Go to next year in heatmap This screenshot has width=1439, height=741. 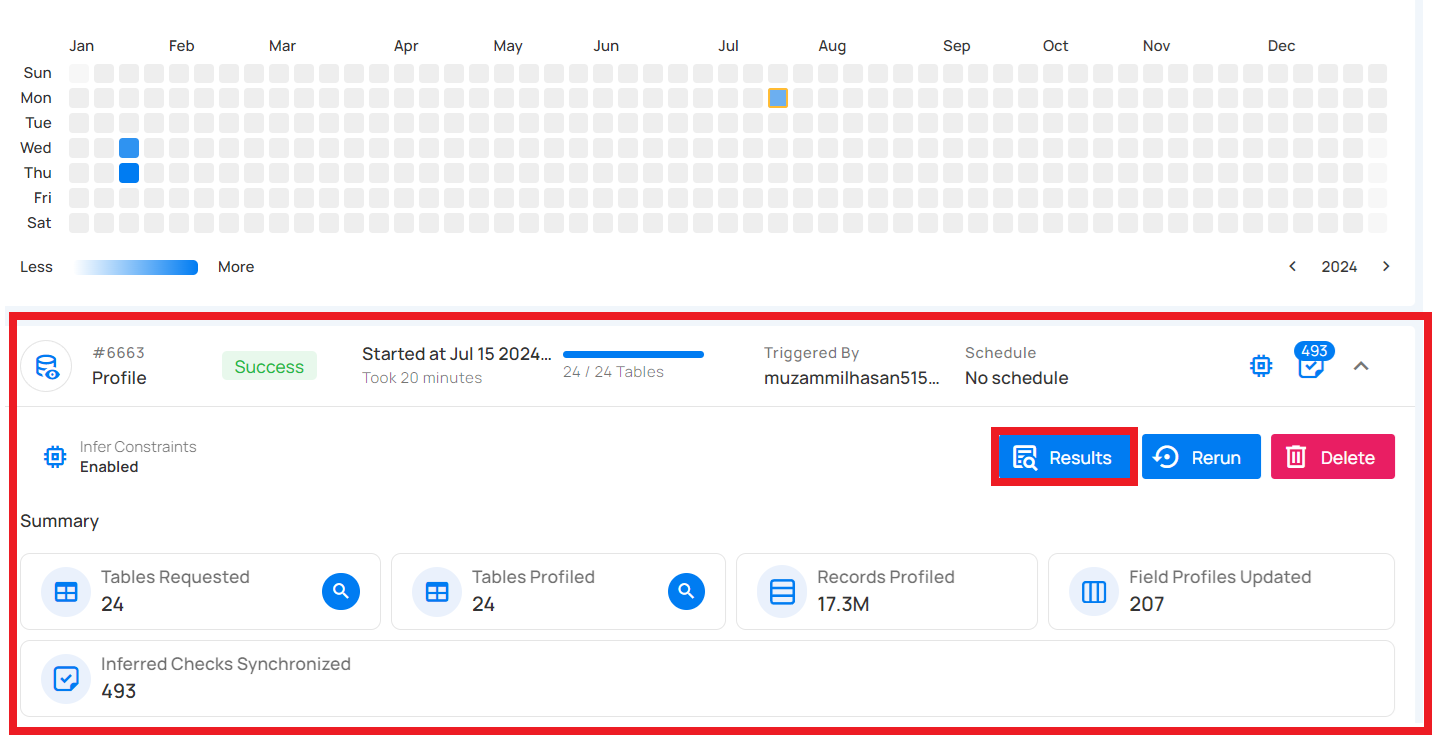(x=1386, y=266)
